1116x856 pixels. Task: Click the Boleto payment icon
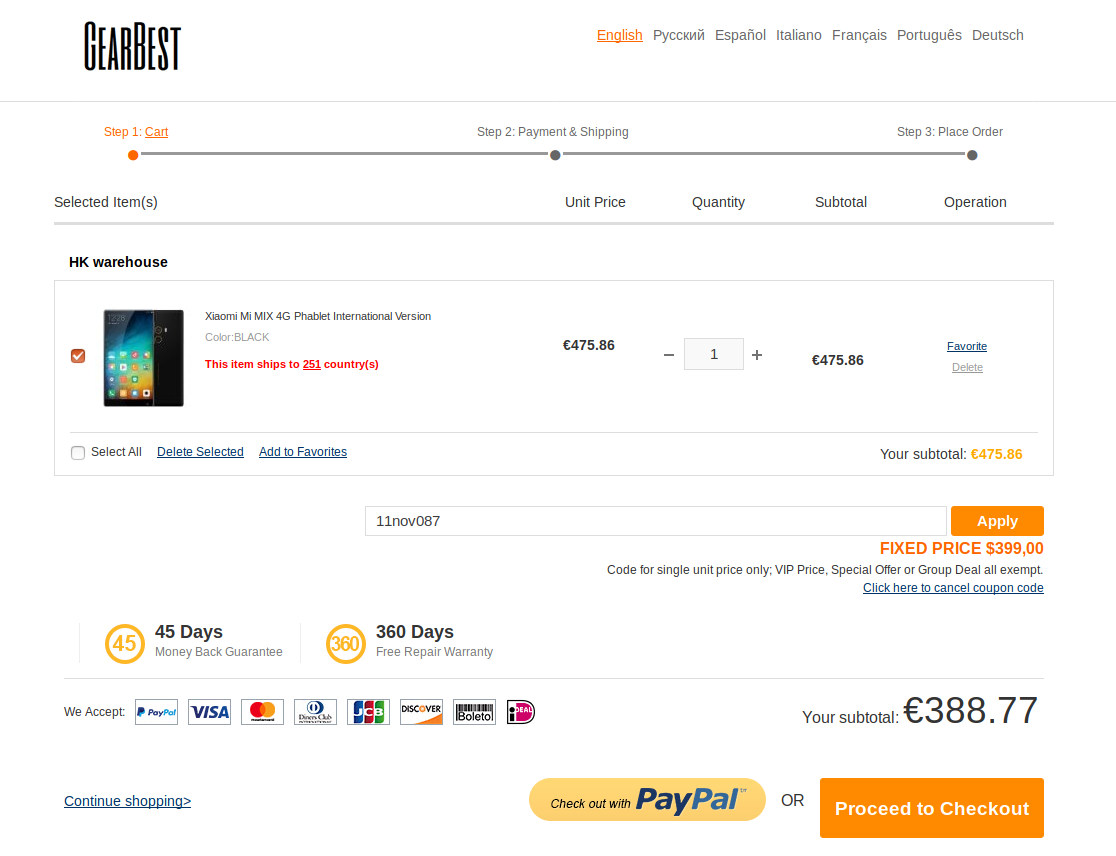[x=474, y=712]
